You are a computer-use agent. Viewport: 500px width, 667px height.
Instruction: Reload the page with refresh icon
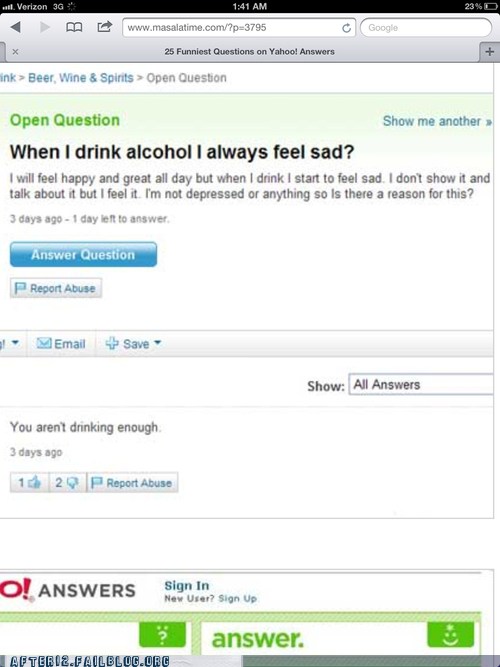pyautogui.click(x=346, y=28)
